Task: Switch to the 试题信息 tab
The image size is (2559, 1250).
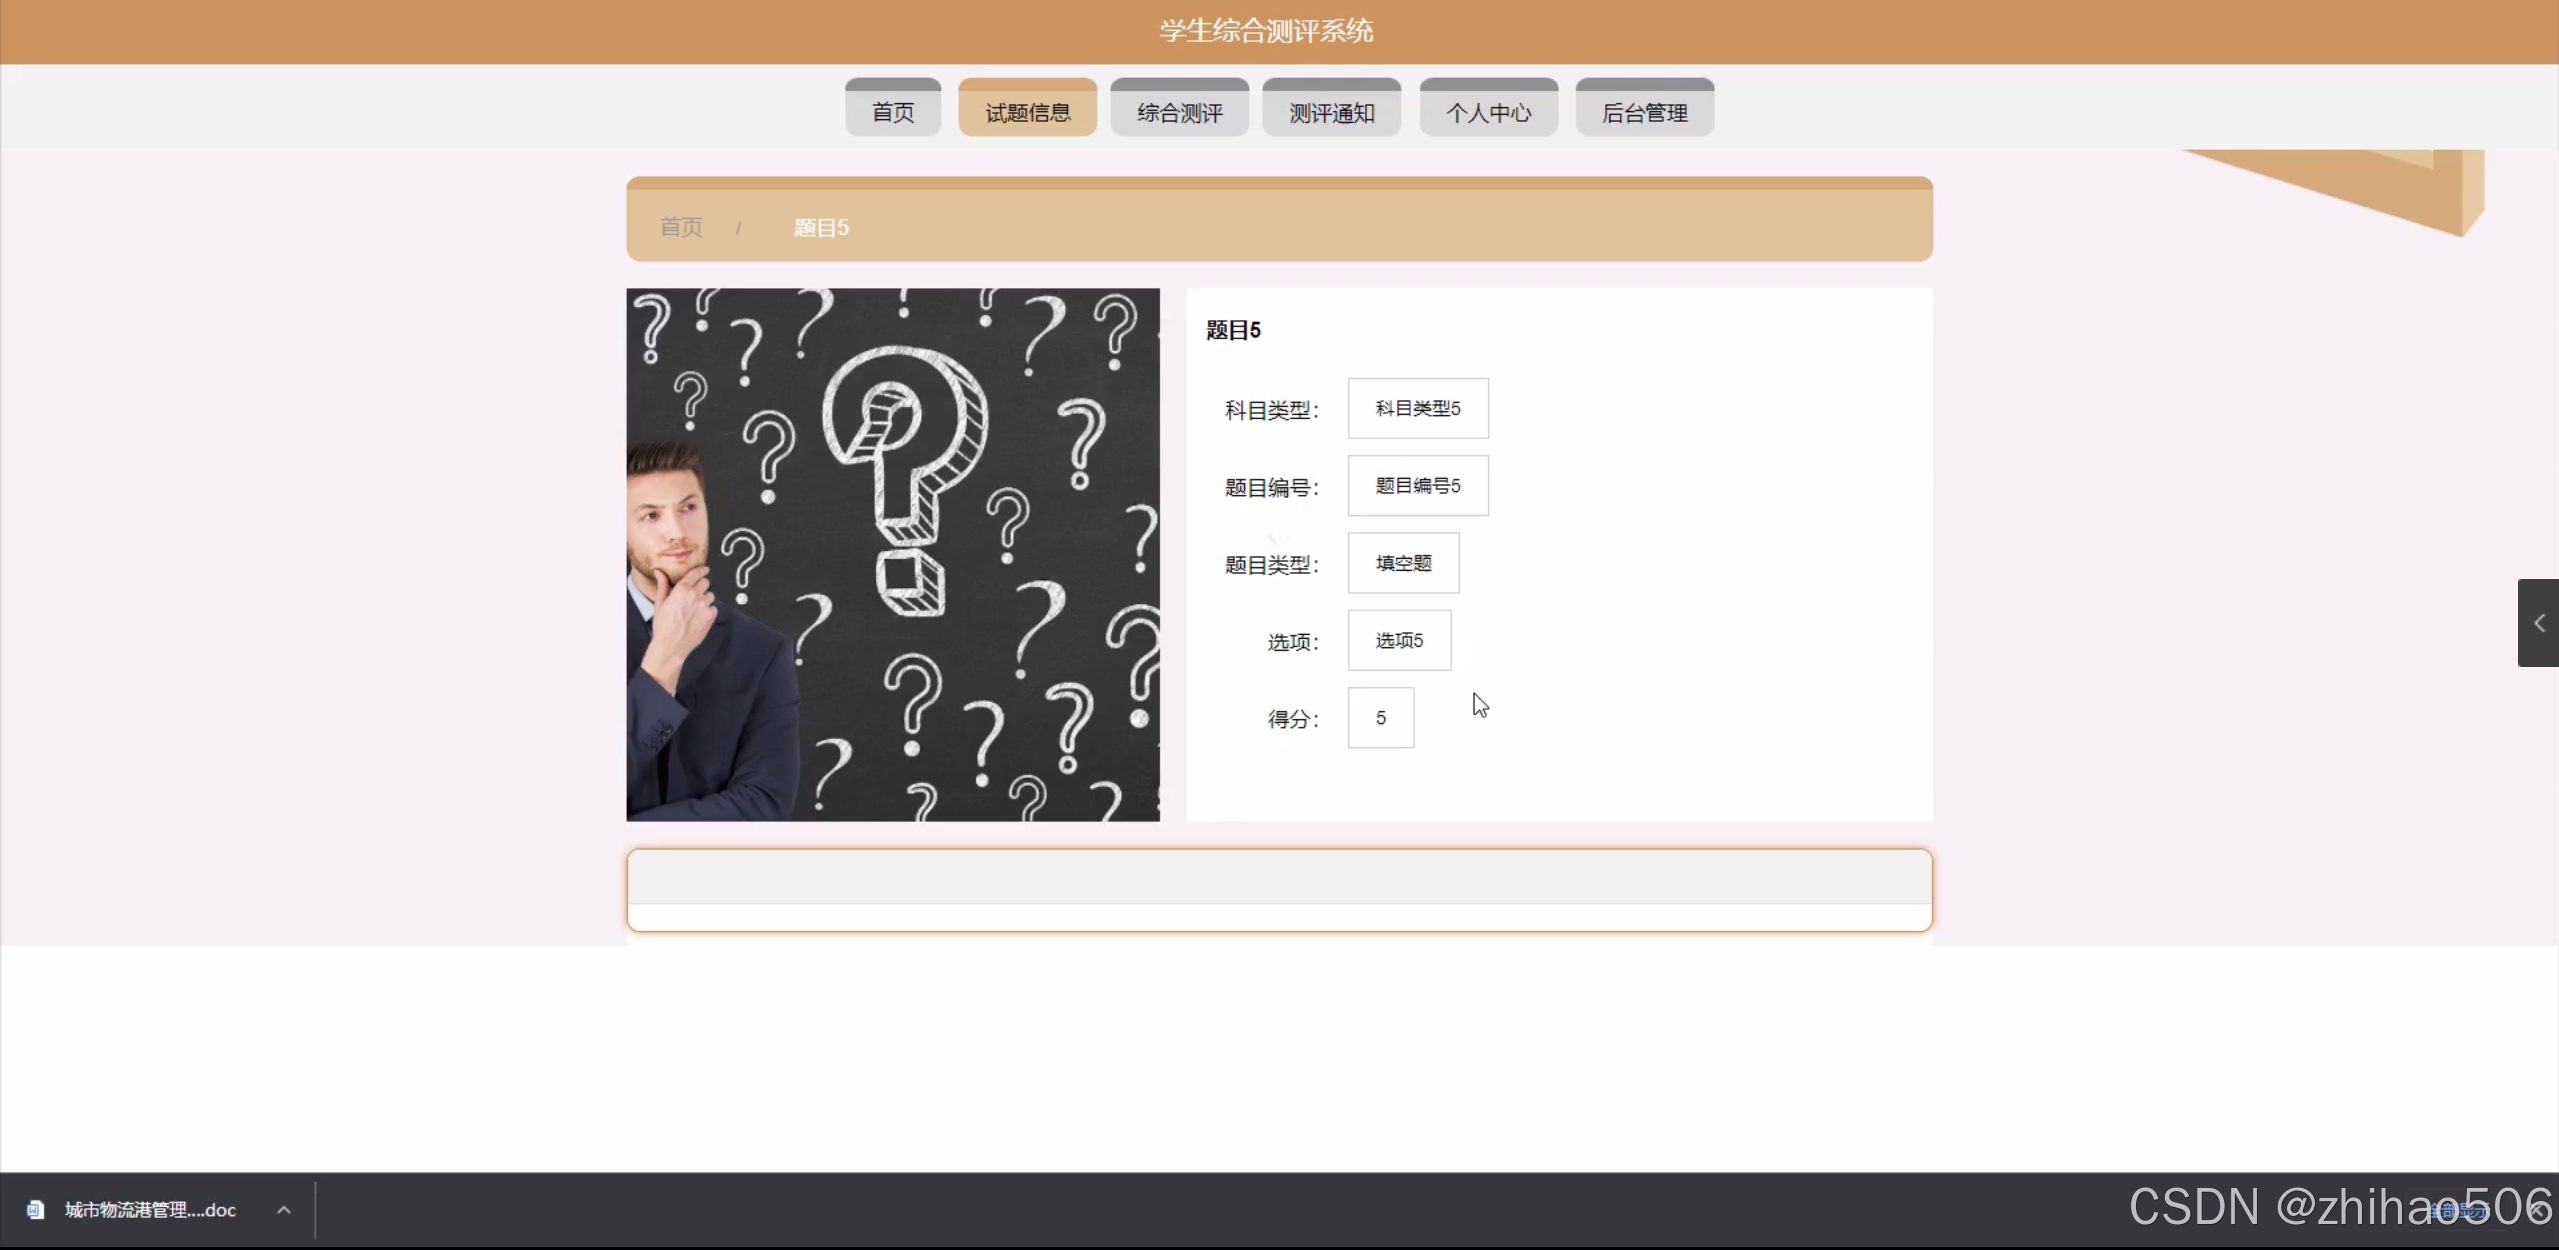Action: point(1027,112)
